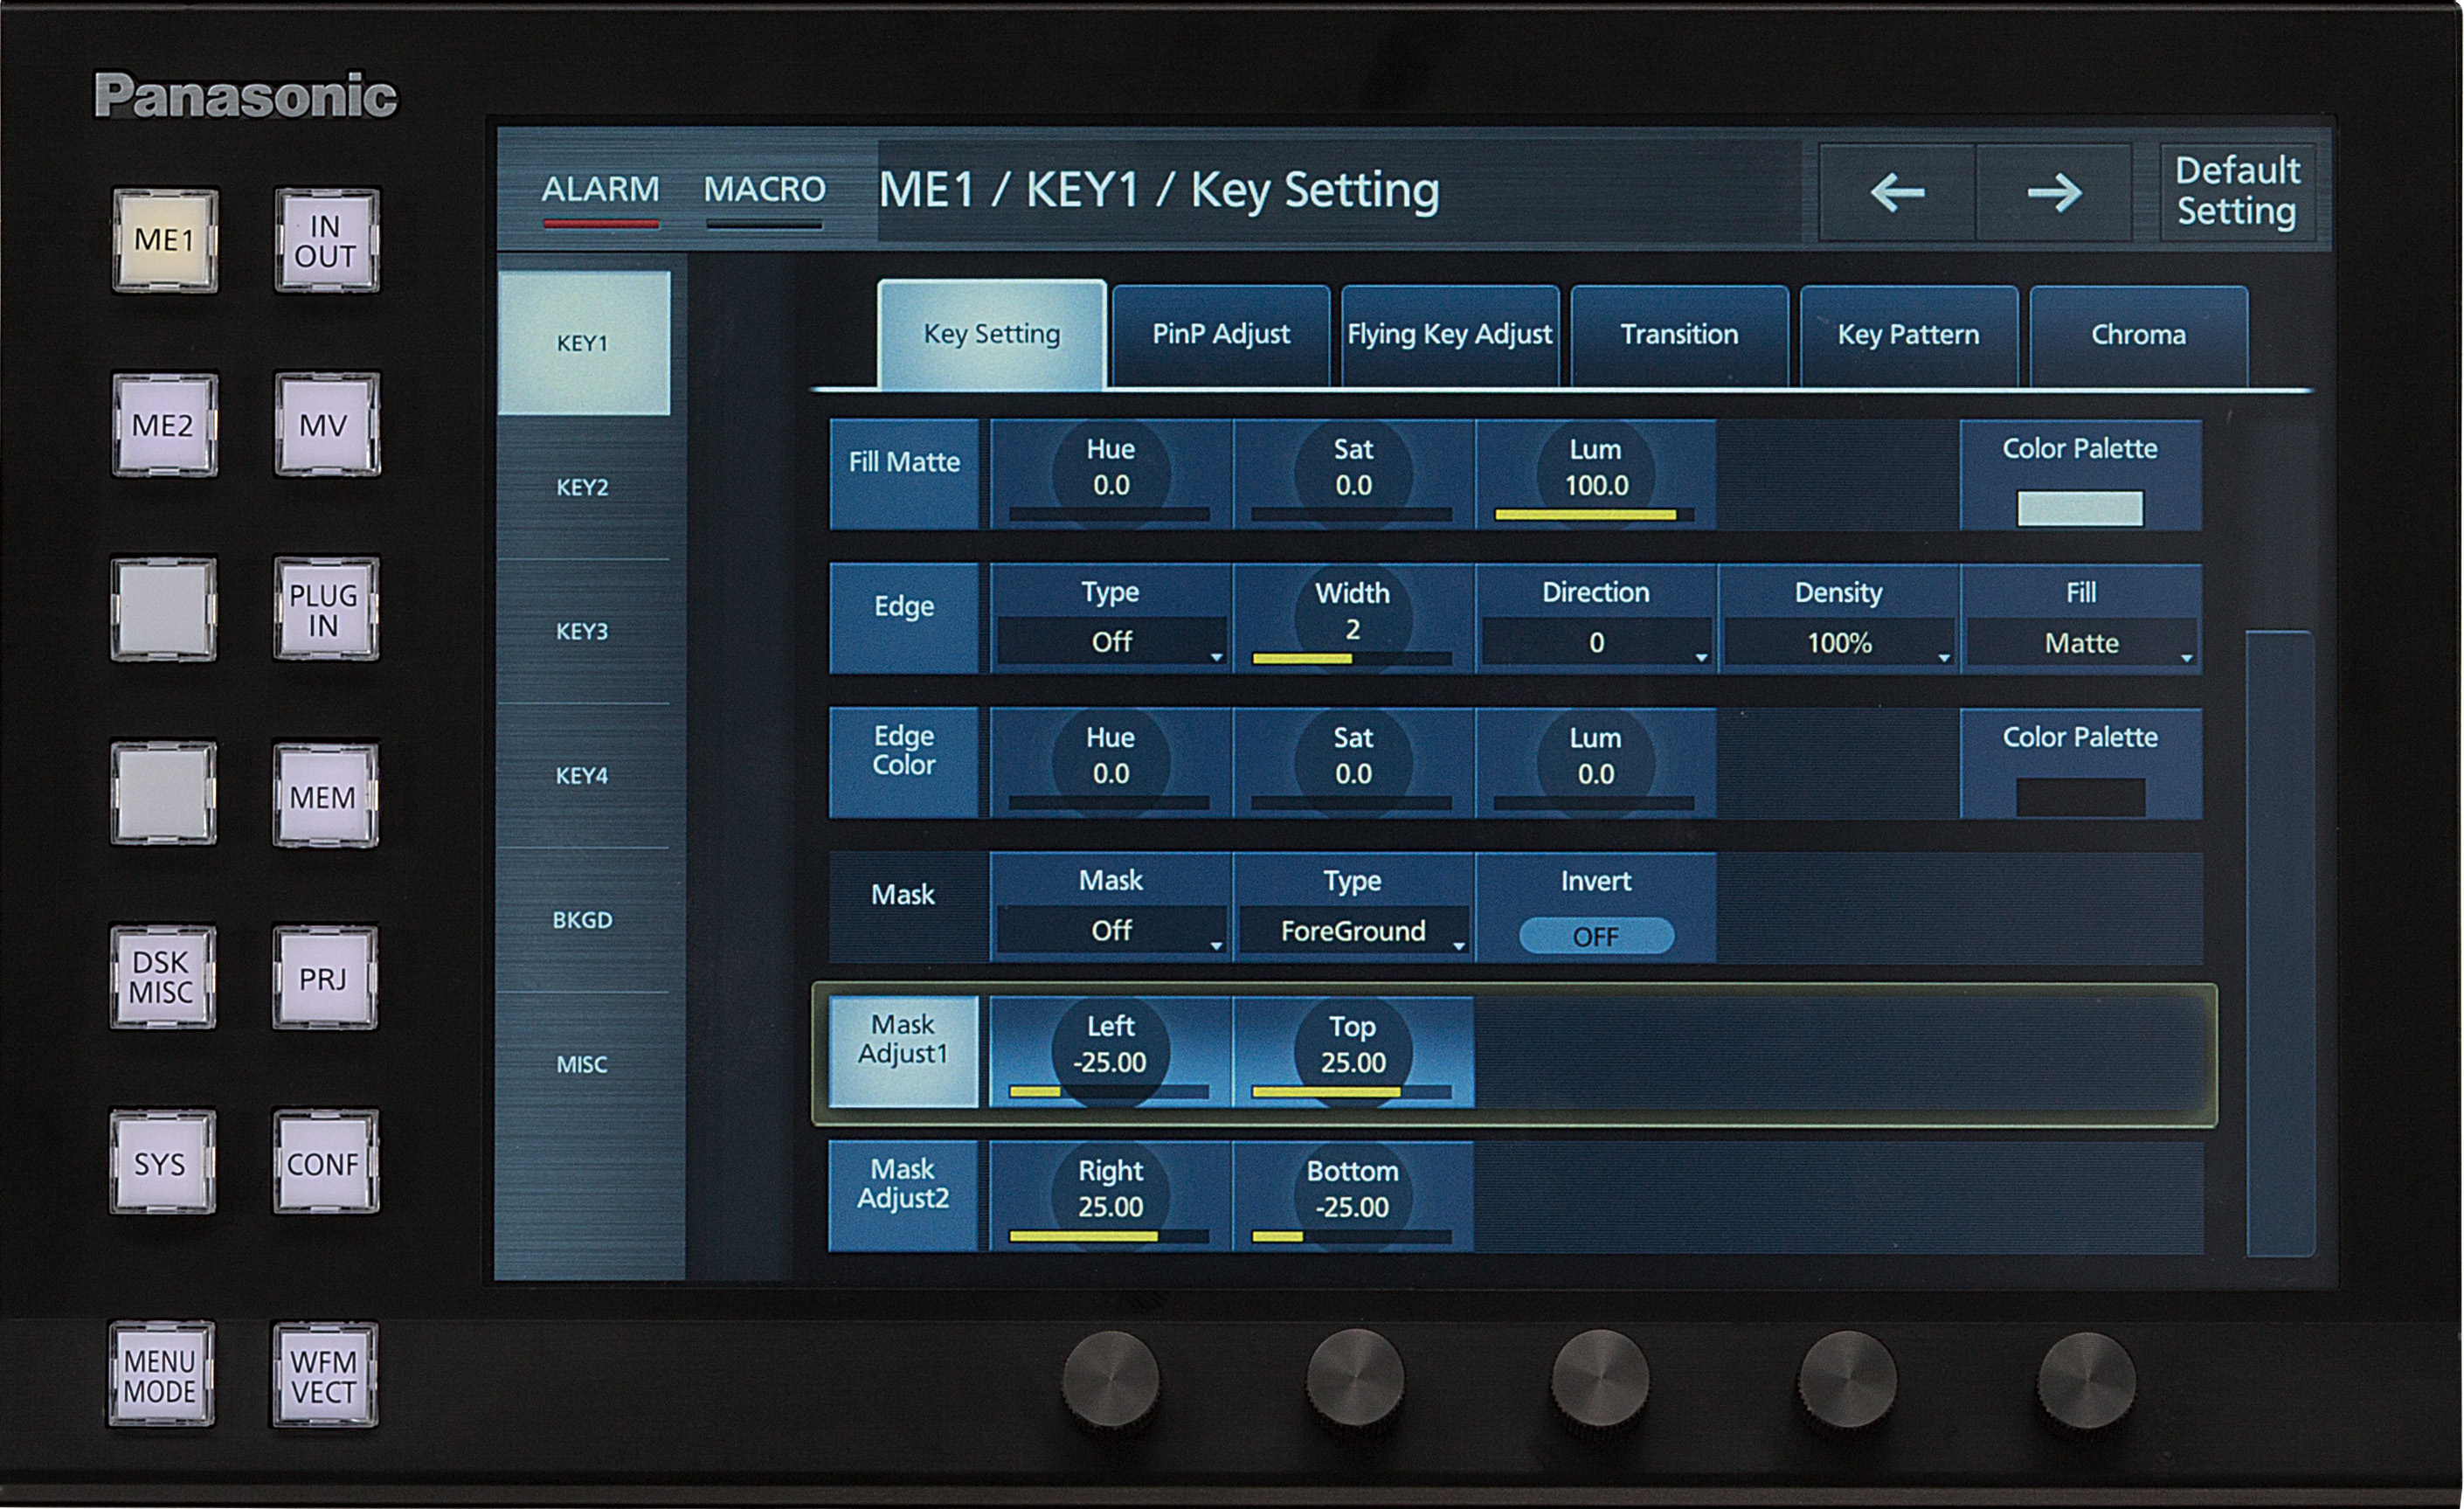Select MISC in the side menu
Image resolution: width=2464 pixels, height=1509 pixels.
(584, 1064)
